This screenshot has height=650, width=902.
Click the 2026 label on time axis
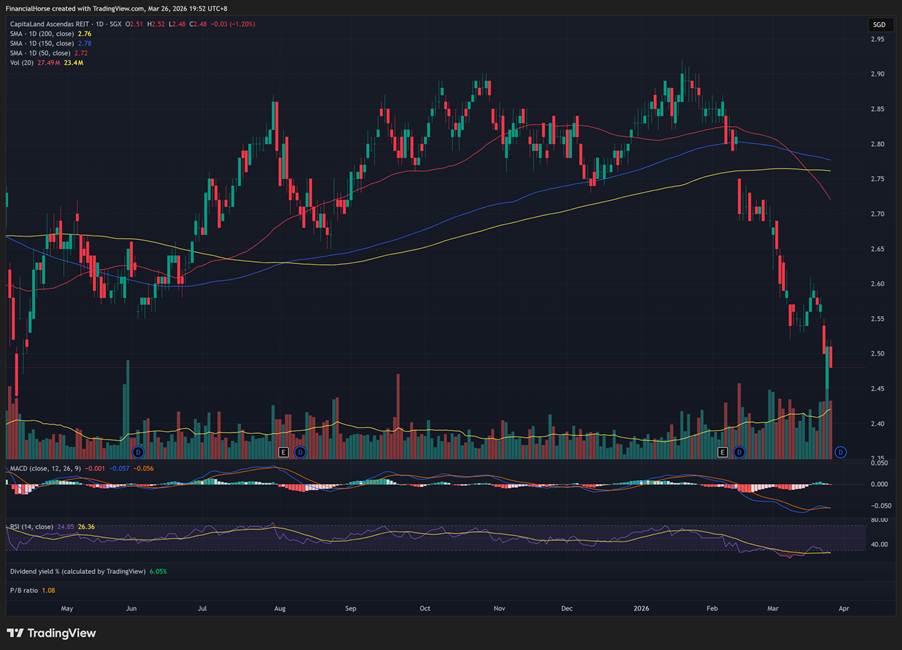[x=641, y=607]
